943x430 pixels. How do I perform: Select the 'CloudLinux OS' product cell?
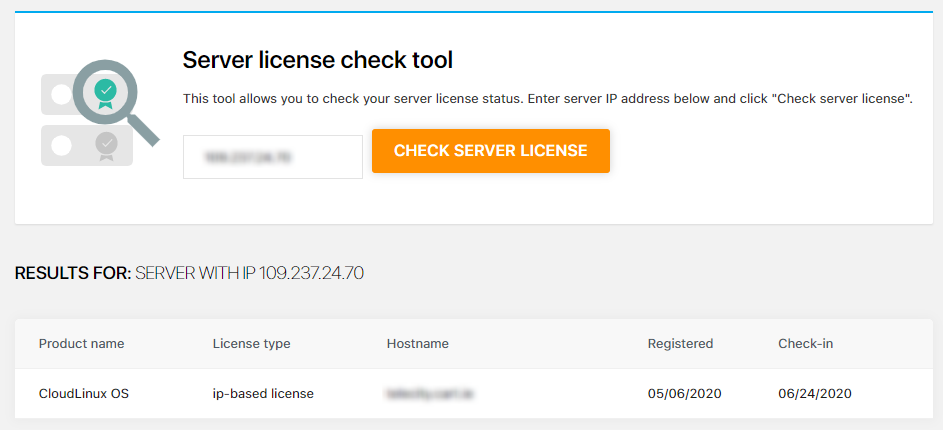(x=84, y=394)
